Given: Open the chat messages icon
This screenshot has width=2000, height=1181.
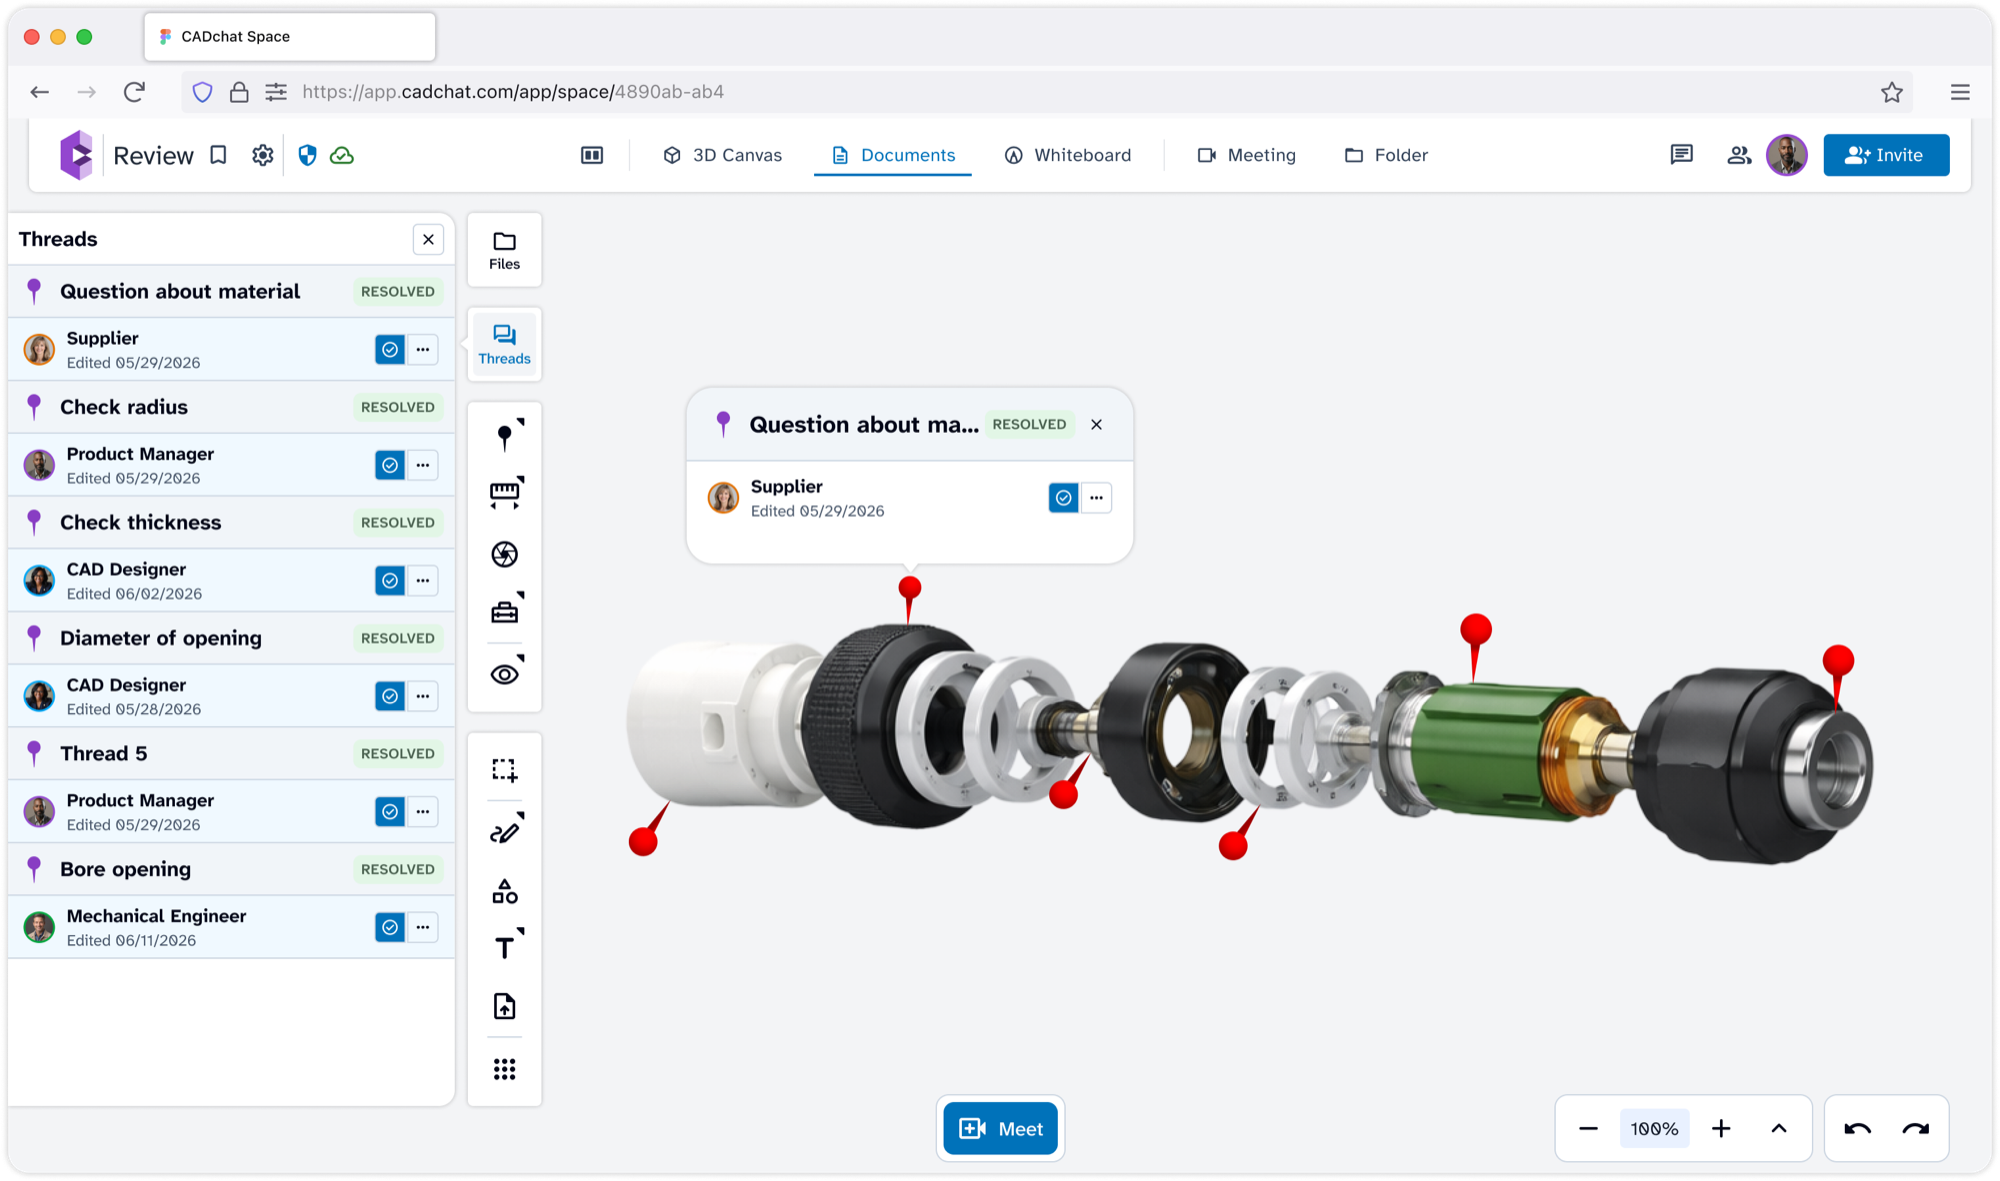Looking at the screenshot, I should click(x=1681, y=155).
